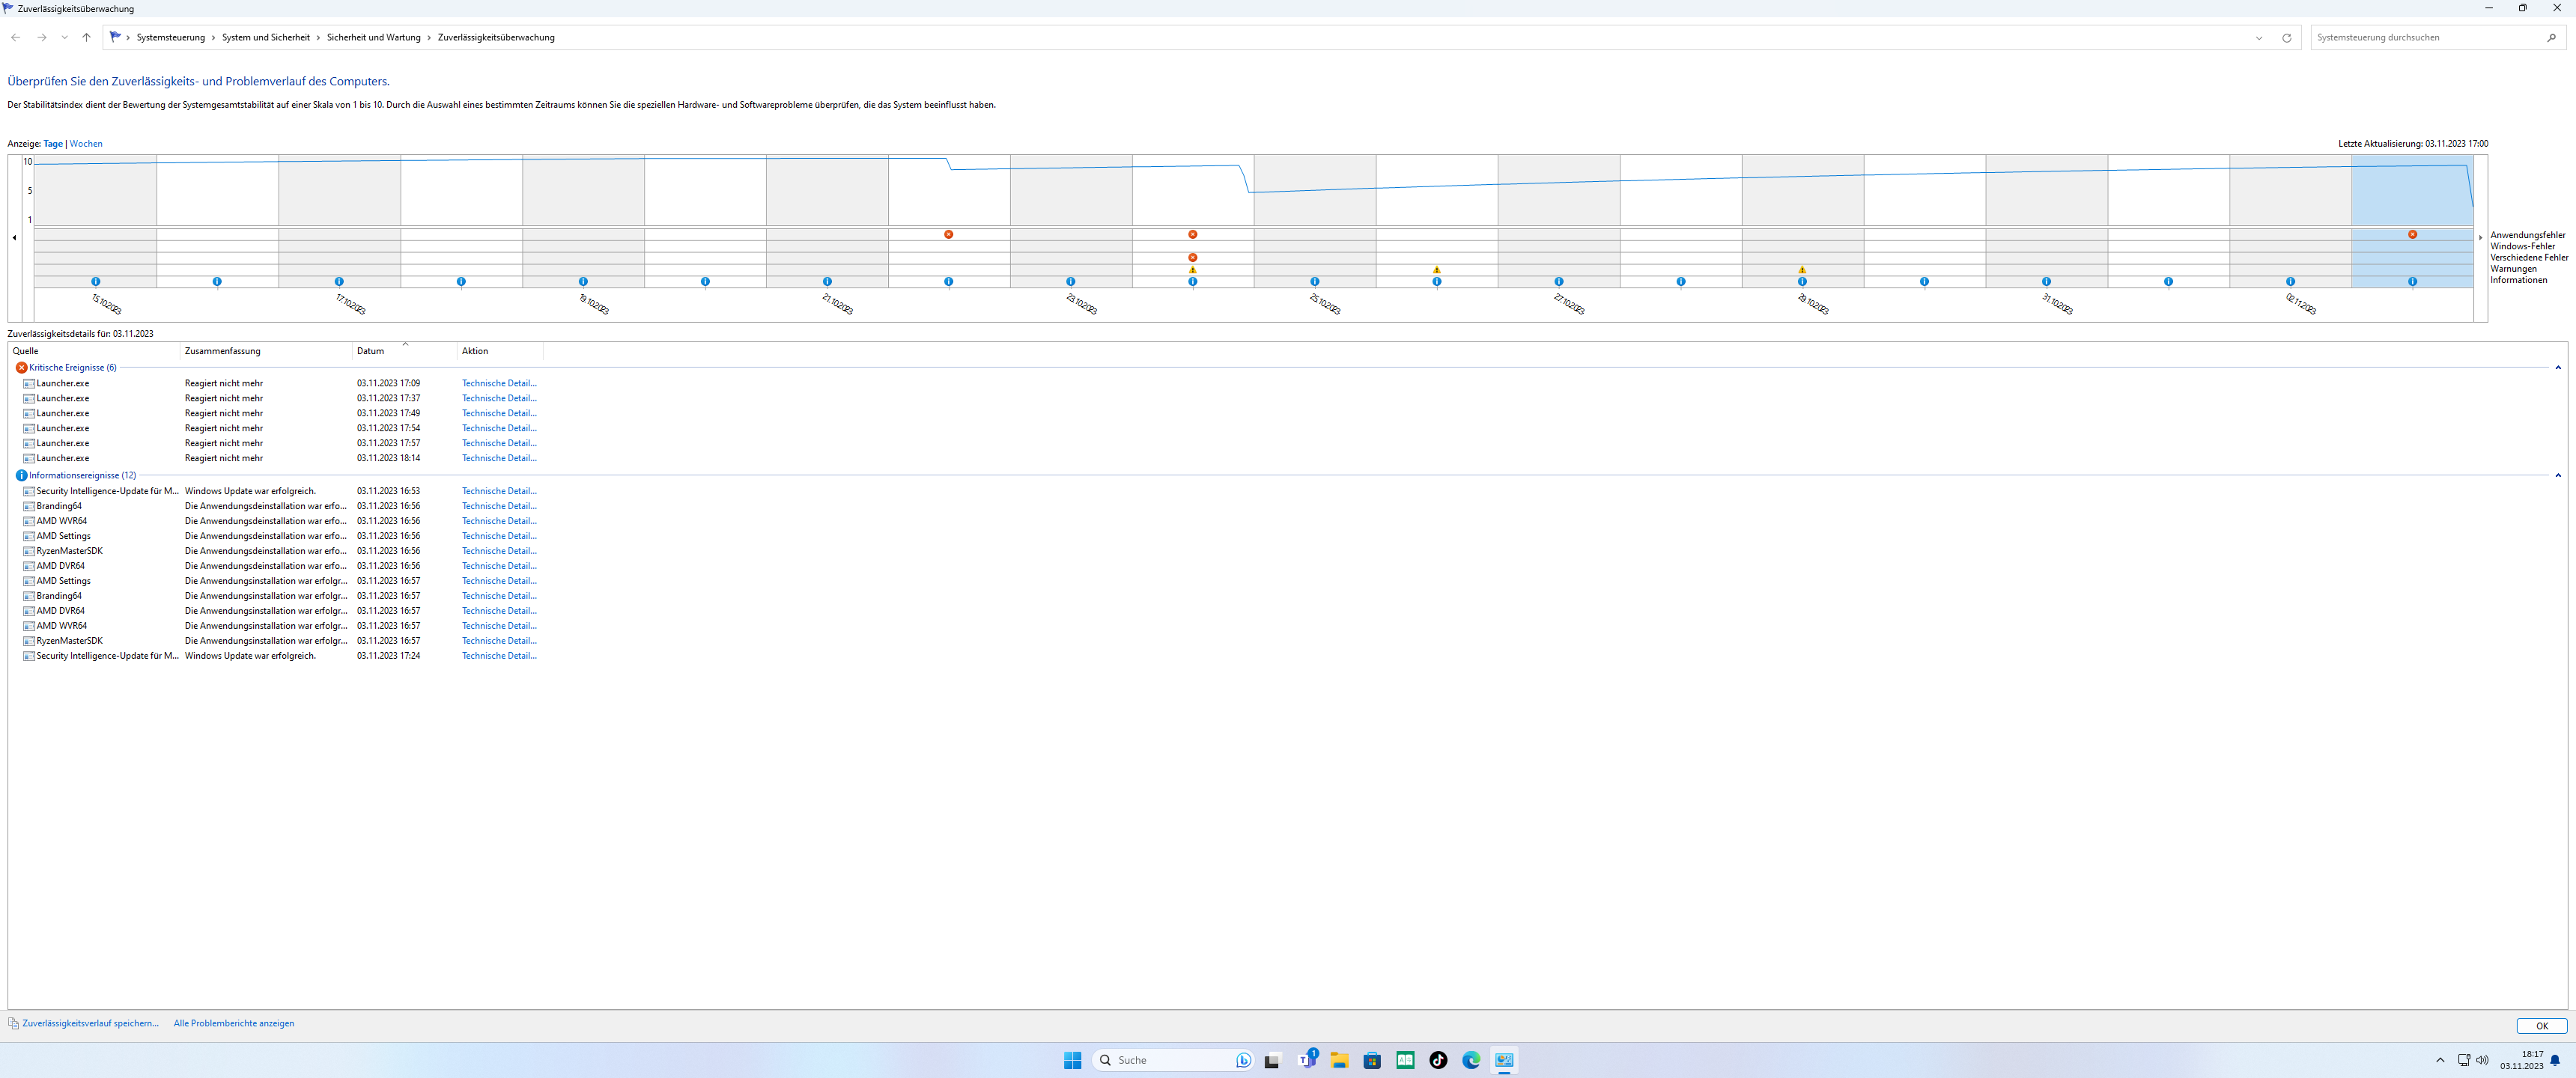Collapse the Informationsereignisse group
The height and width of the screenshot is (1078, 2576).
(x=2558, y=476)
